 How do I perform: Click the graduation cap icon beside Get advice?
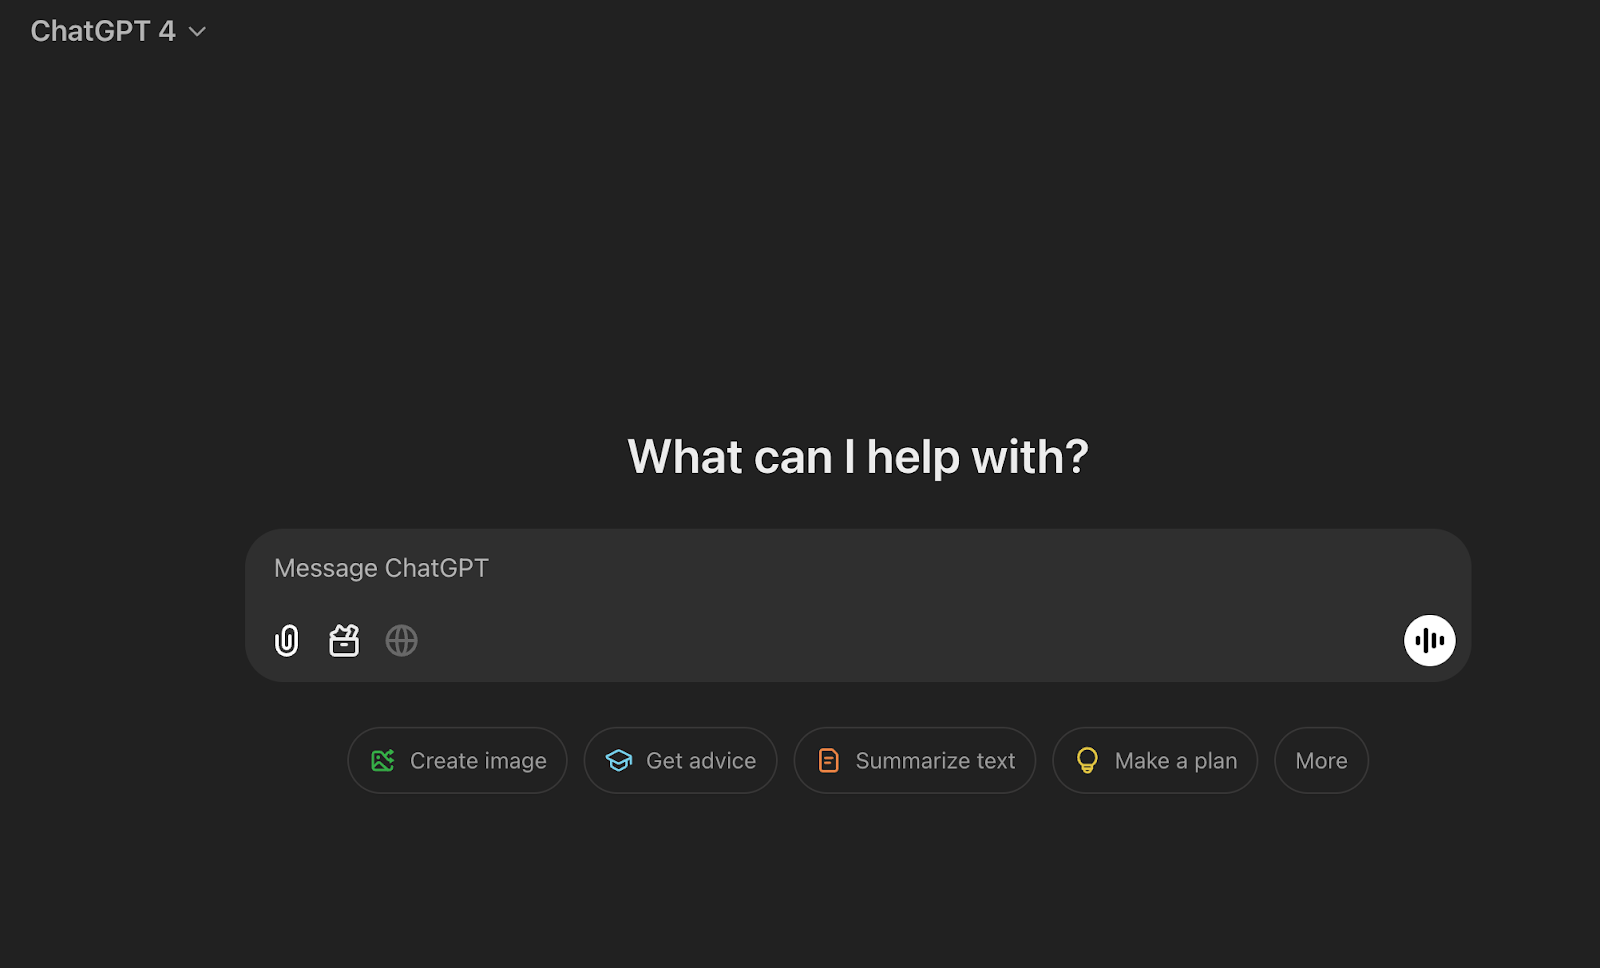[620, 760]
